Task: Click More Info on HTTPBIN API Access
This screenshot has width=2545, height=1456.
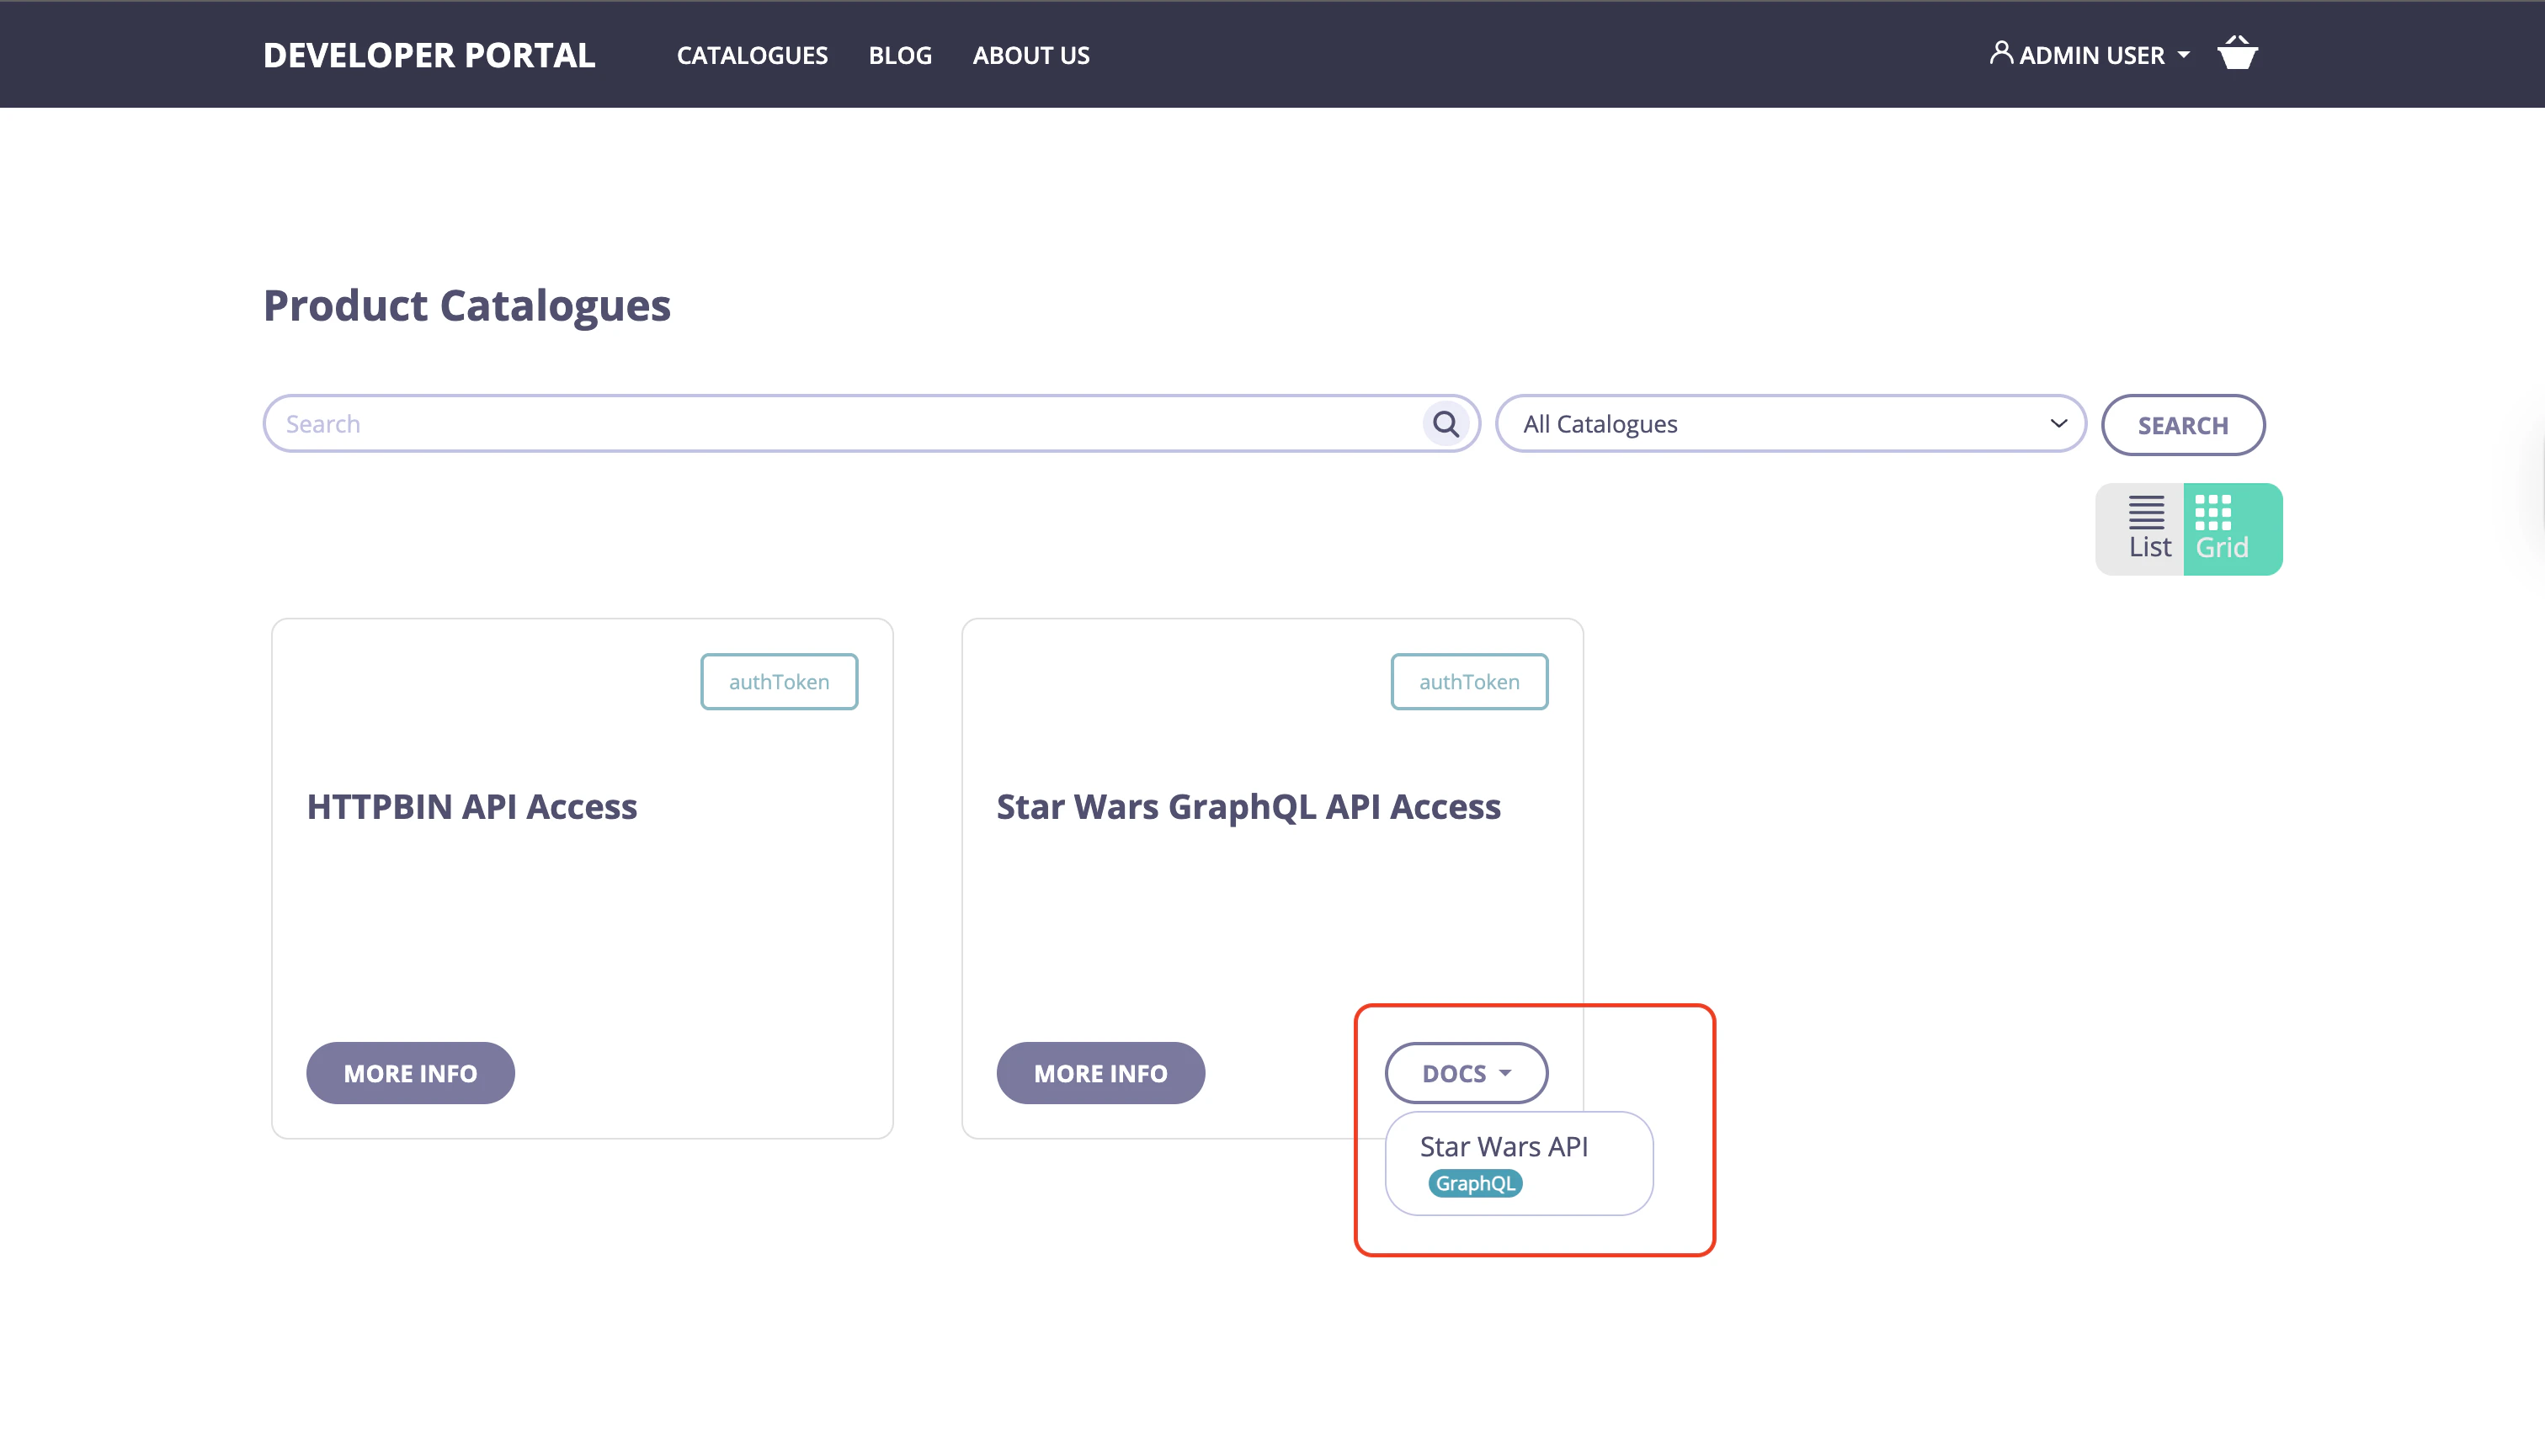Action: click(x=410, y=1072)
